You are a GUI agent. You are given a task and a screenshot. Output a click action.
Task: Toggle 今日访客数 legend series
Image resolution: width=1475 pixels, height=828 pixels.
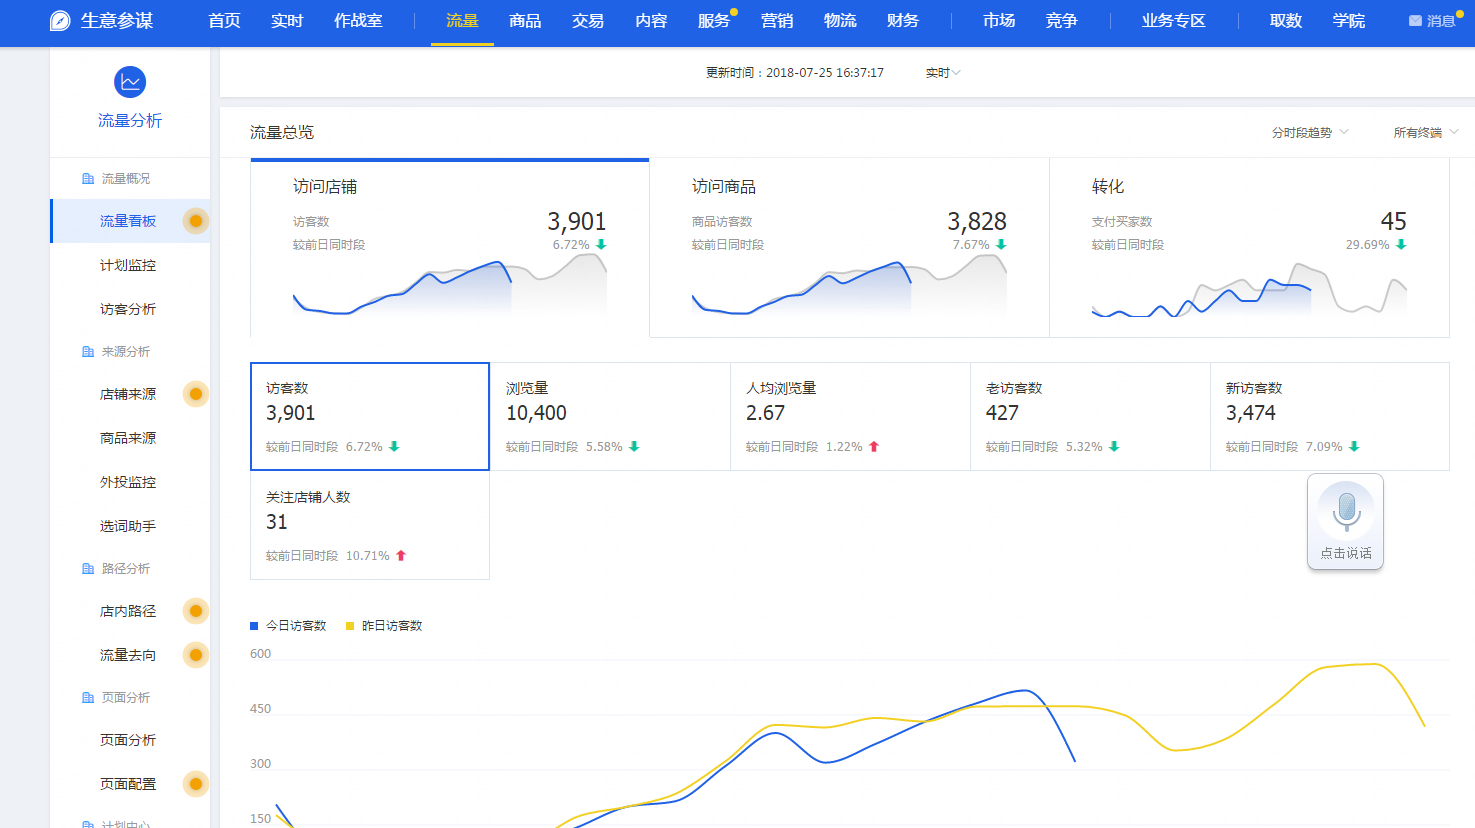(x=288, y=626)
